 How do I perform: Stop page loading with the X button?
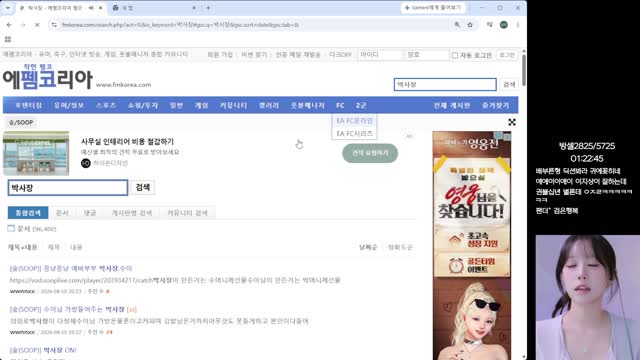(37, 25)
